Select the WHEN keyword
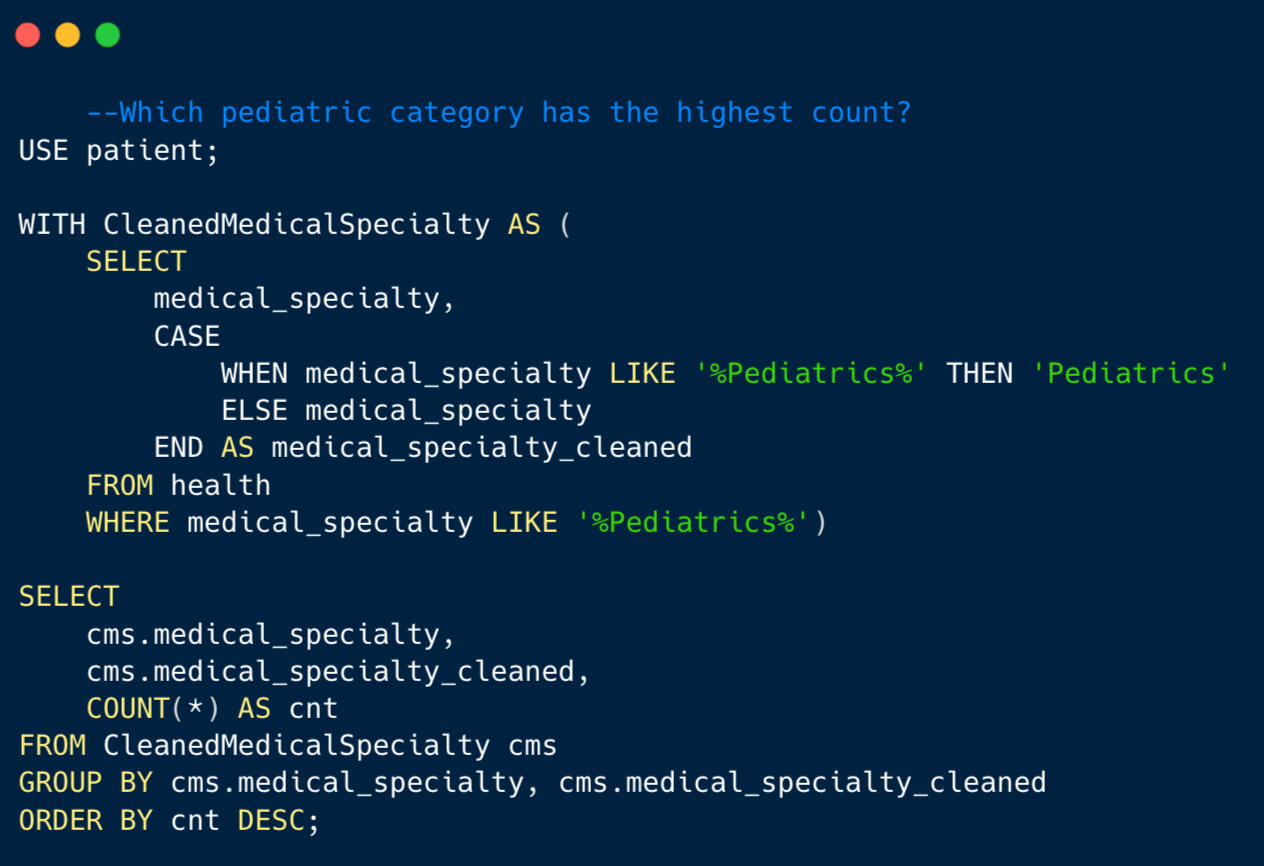 [x=254, y=374]
